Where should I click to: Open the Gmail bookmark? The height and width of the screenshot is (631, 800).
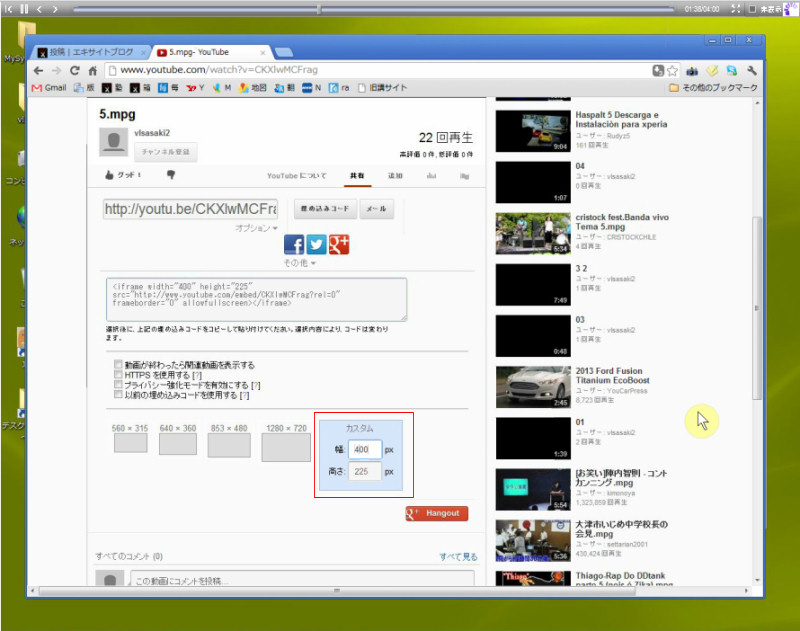point(49,88)
